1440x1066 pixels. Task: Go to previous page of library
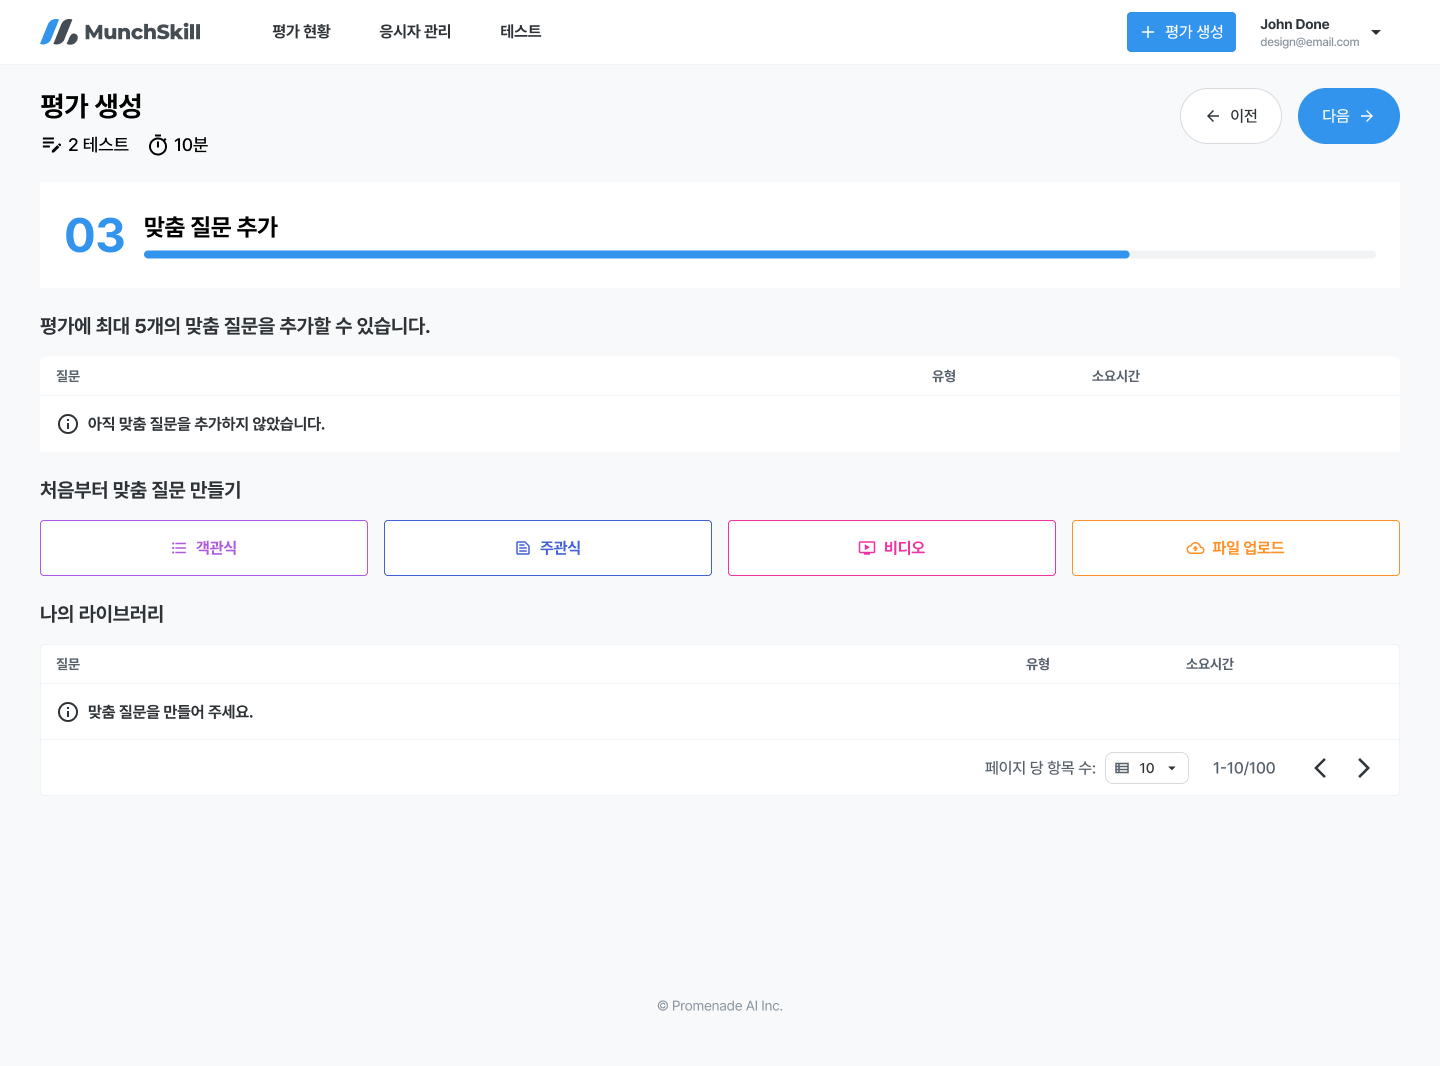coord(1320,768)
